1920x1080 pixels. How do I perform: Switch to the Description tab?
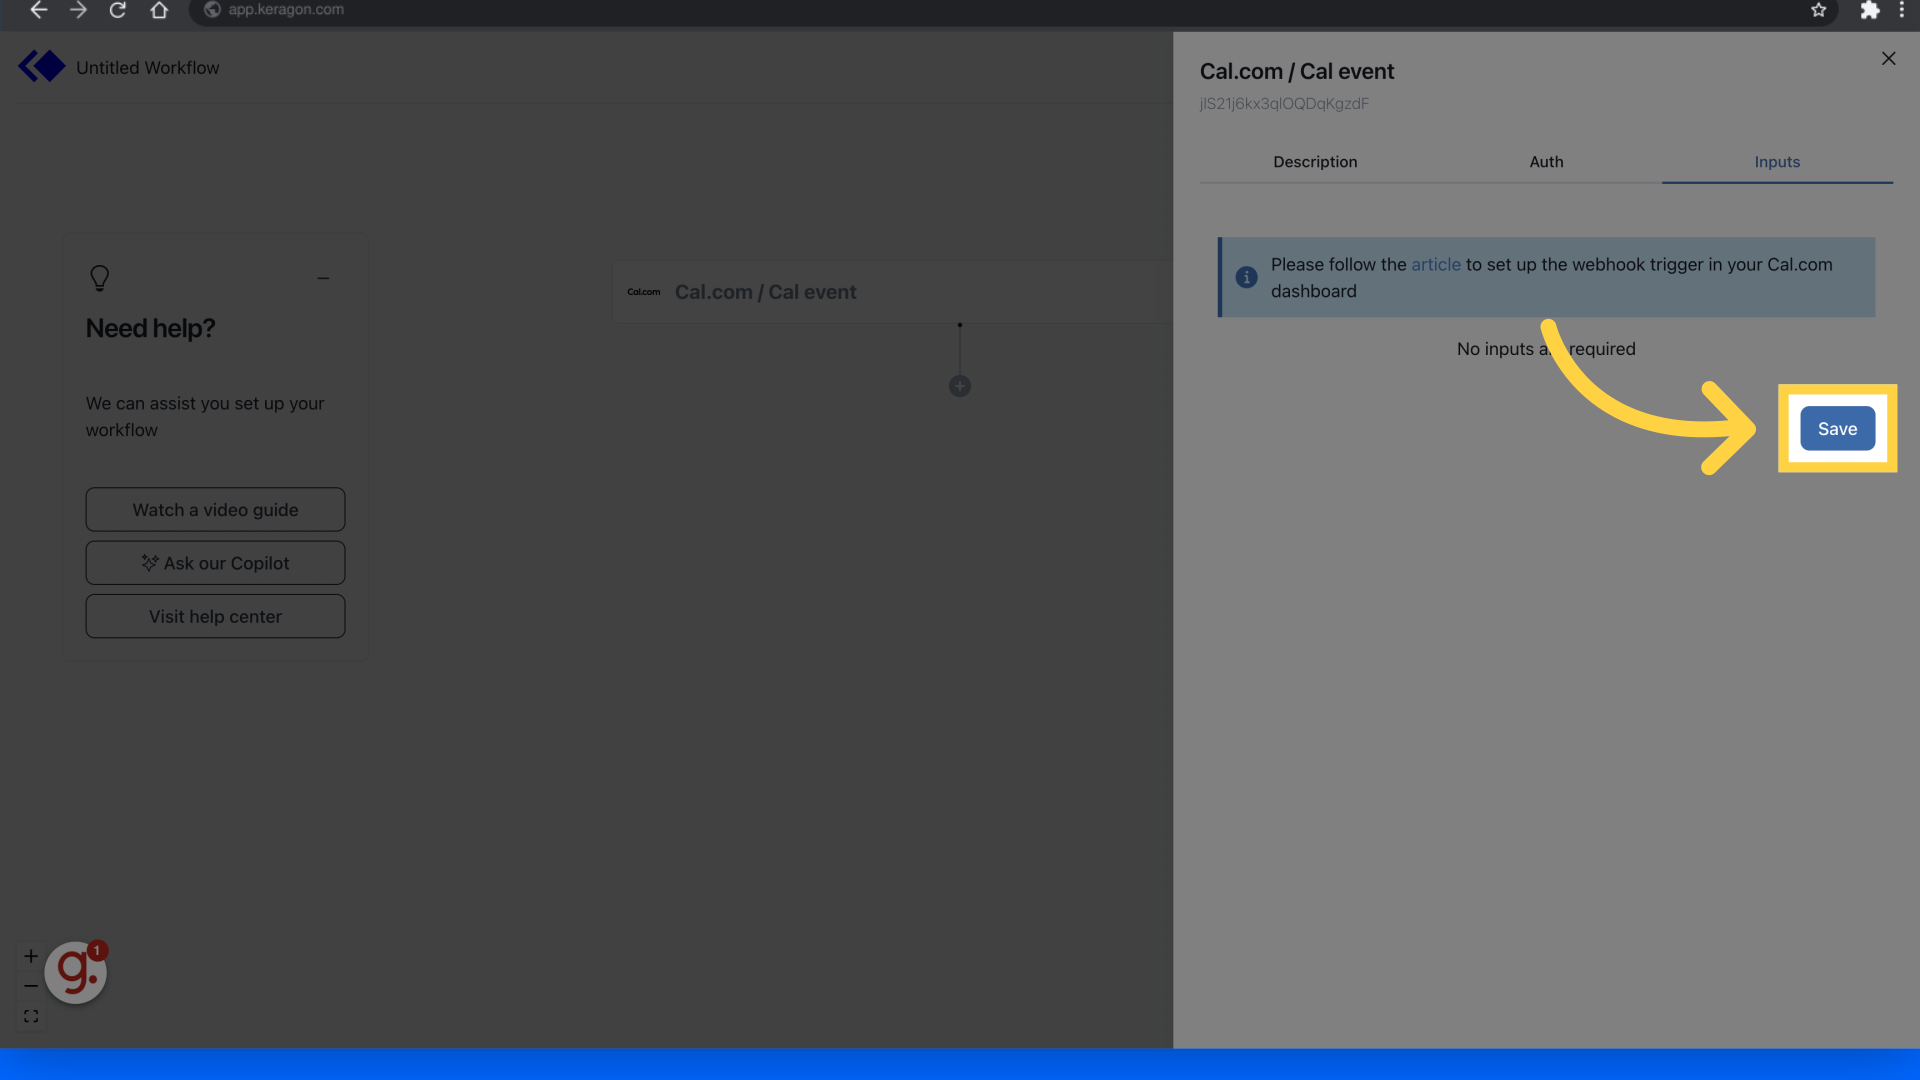pyautogui.click(x=1315, y=162)
